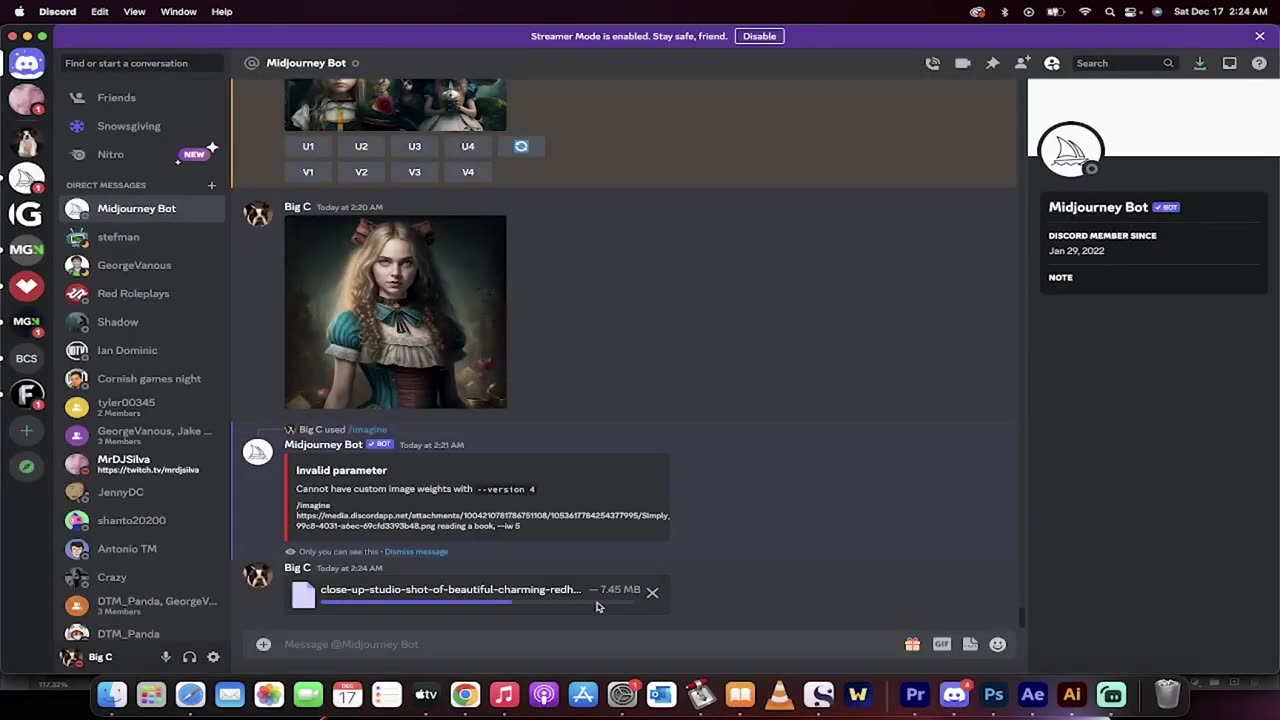
Task: Open Discord home direct messages icon
Action: 27,64
